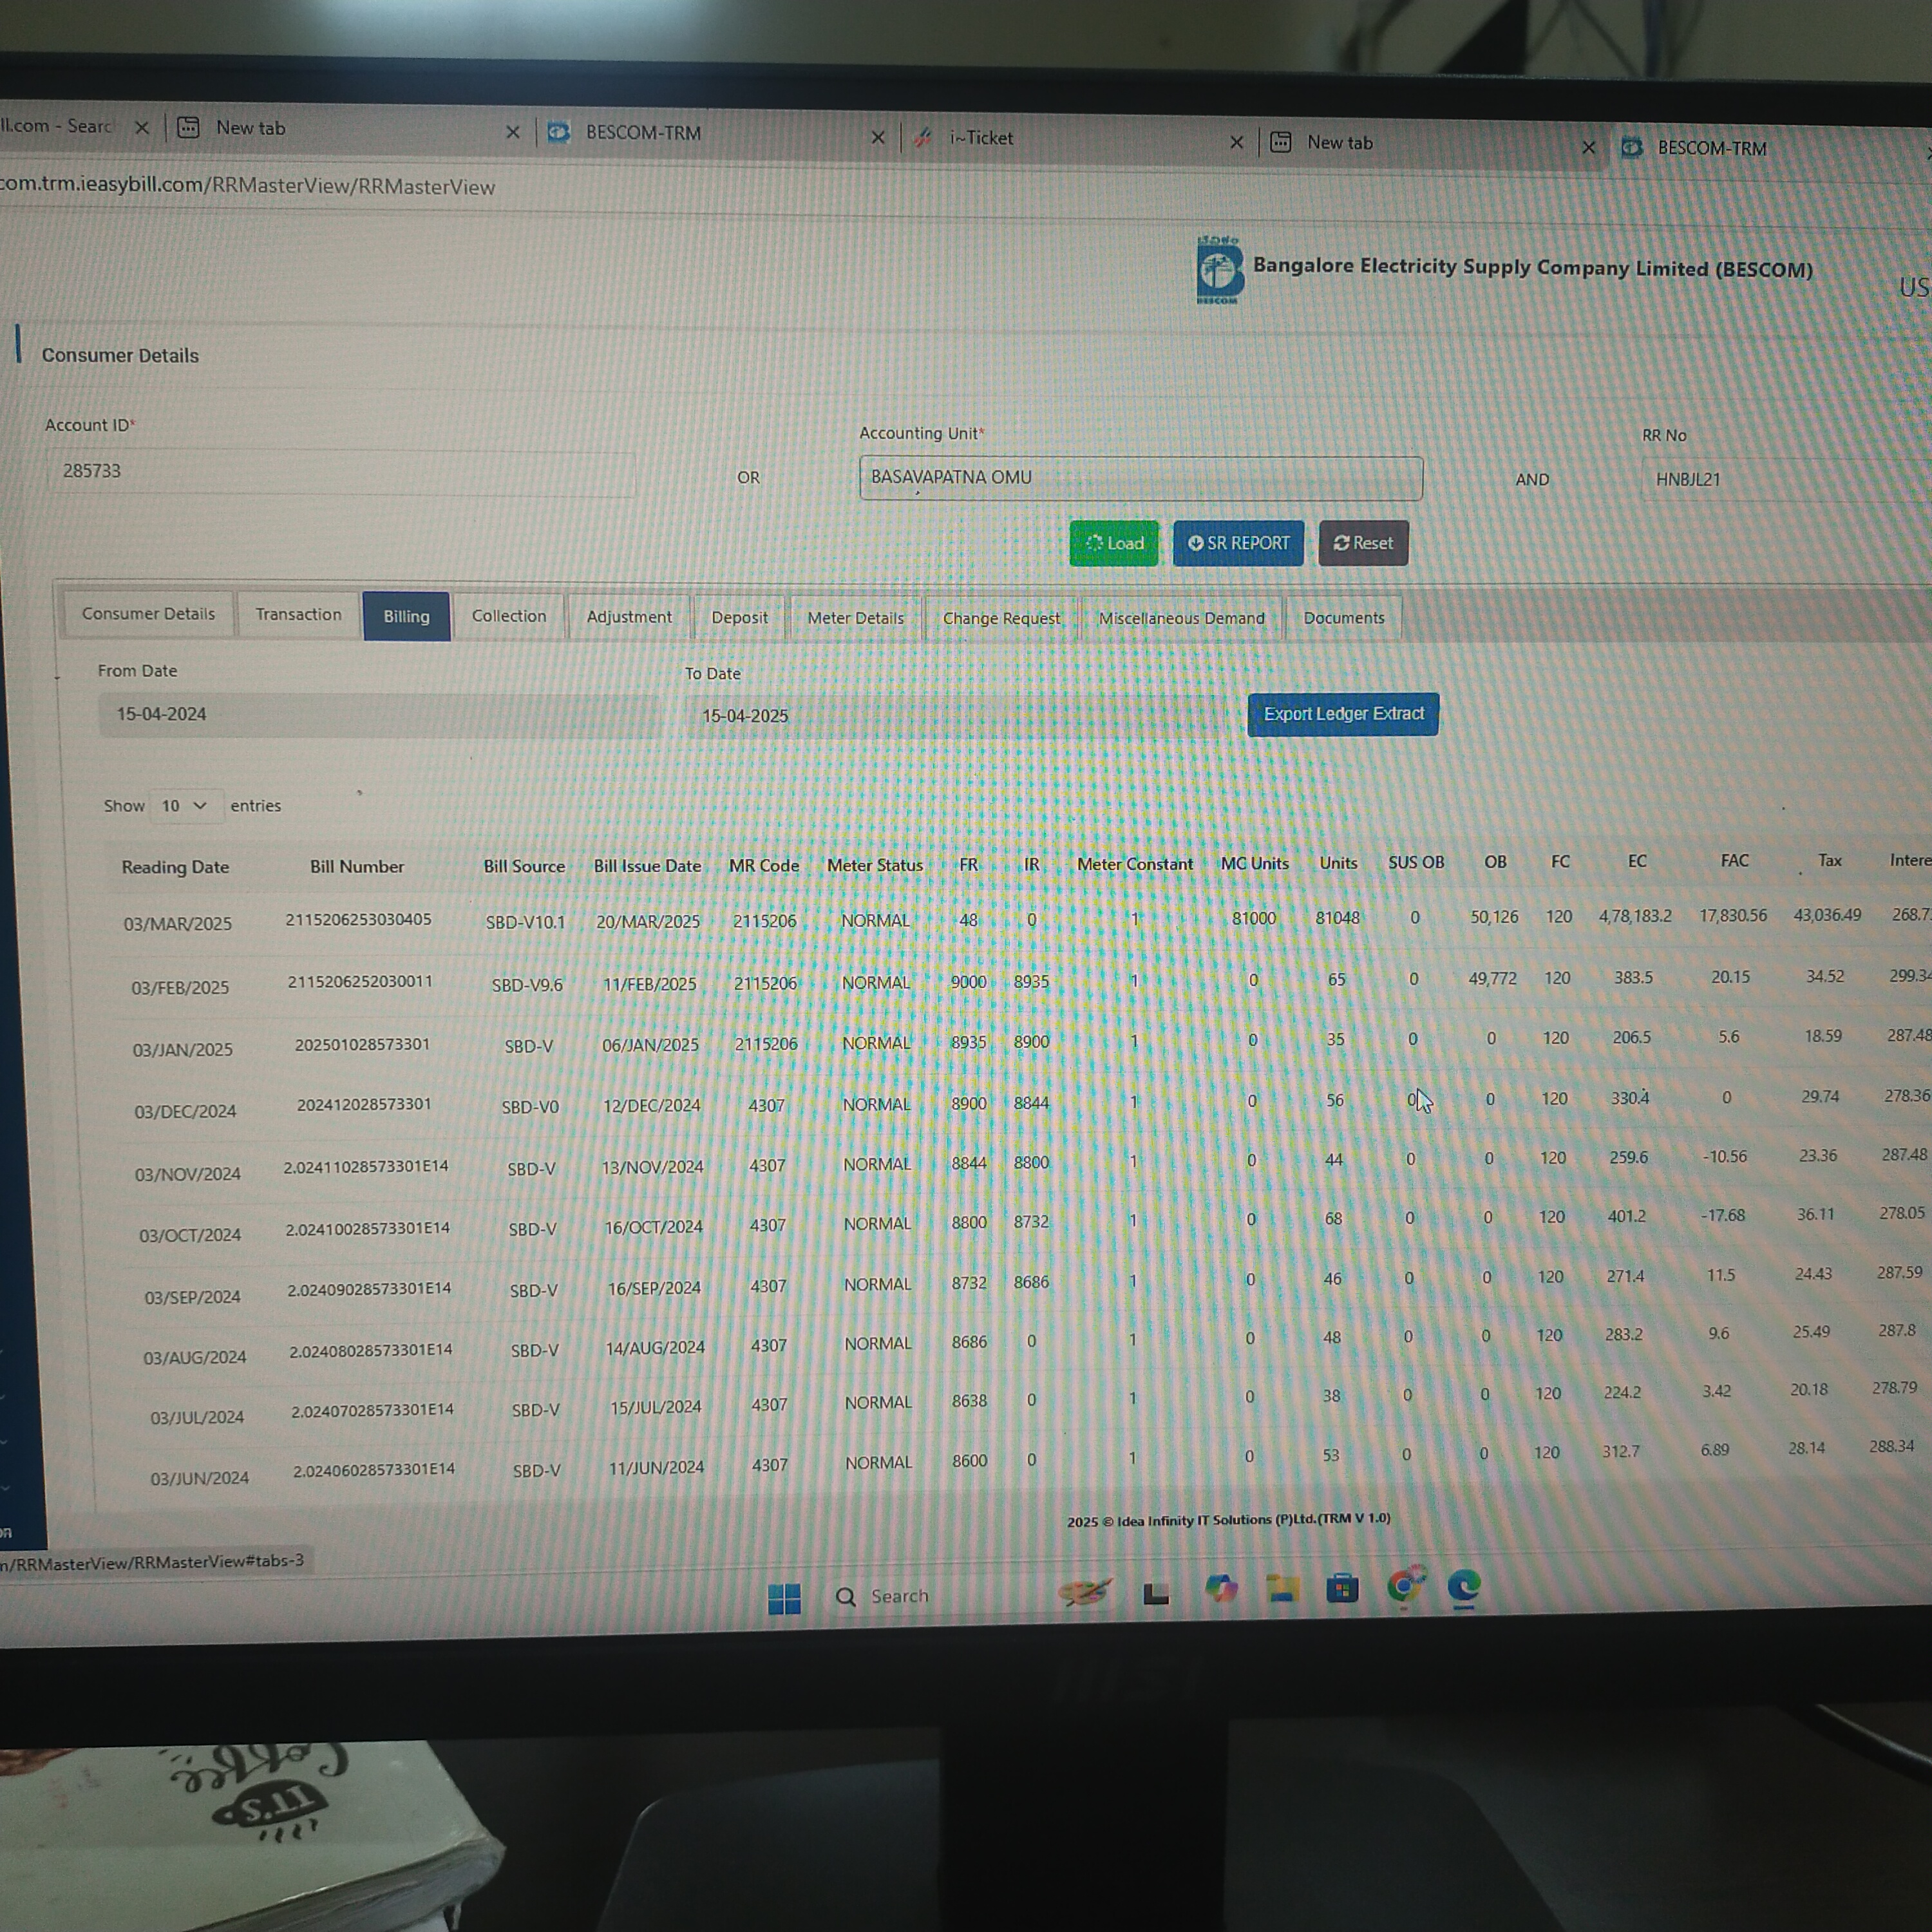The width and height of the screenshot is (1932, 1932).
Task: Click the Account ID field showing 285733
Action: tap(340, 472)
